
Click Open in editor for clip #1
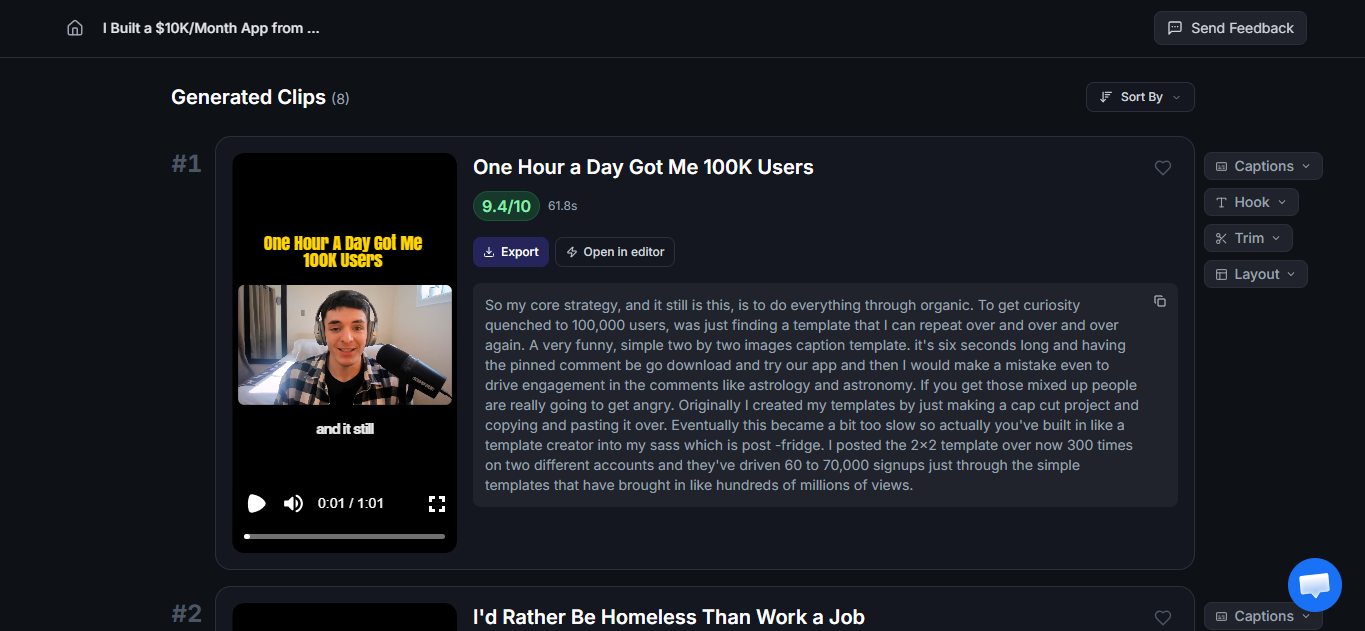click(615, 252)
